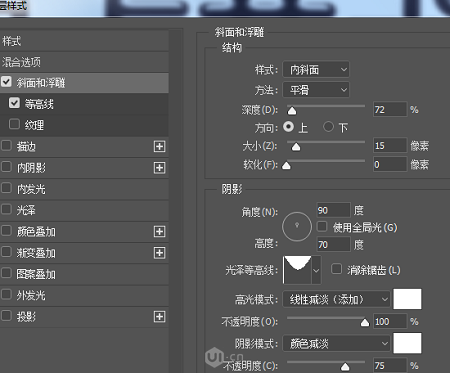Select the 图案叠加 effect row
Screen dimensions: 450x373
point(84,274)
